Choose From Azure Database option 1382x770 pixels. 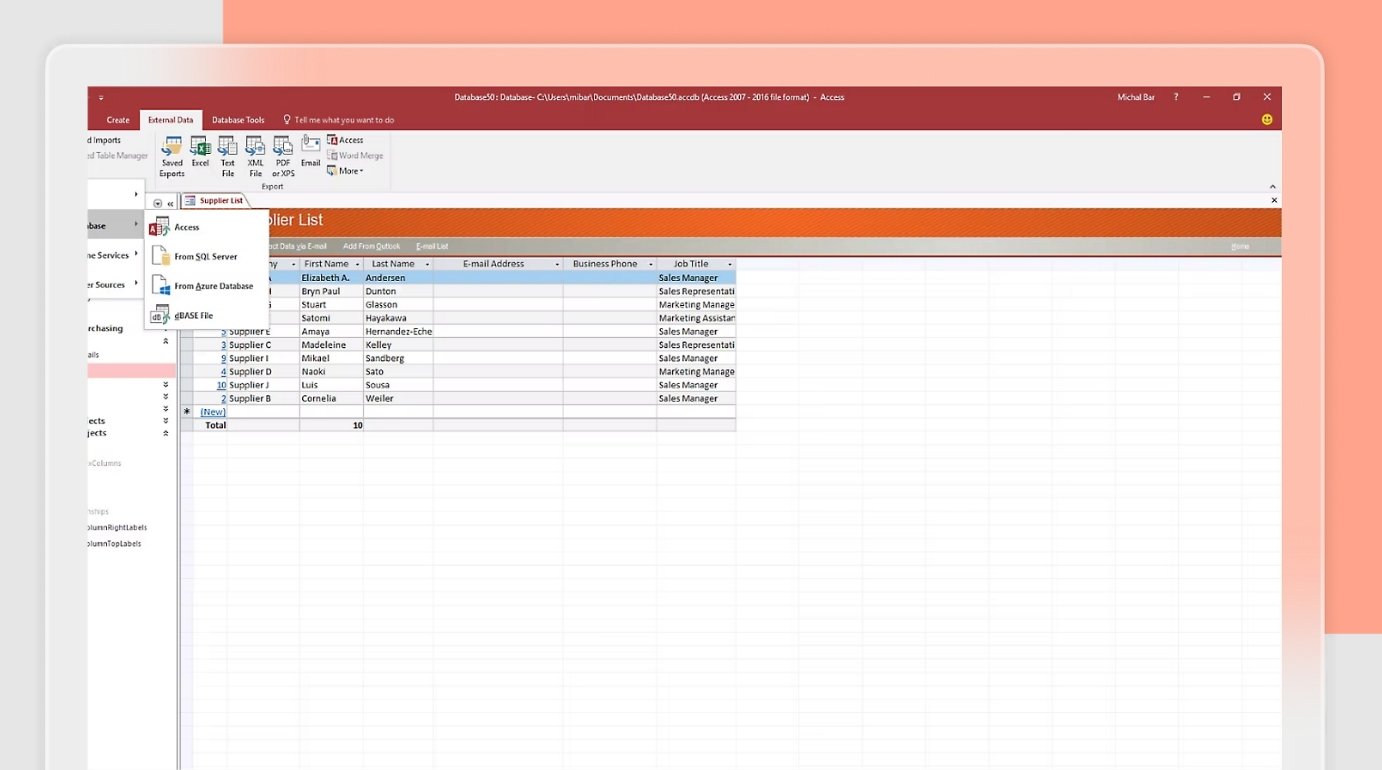(213, 286)
